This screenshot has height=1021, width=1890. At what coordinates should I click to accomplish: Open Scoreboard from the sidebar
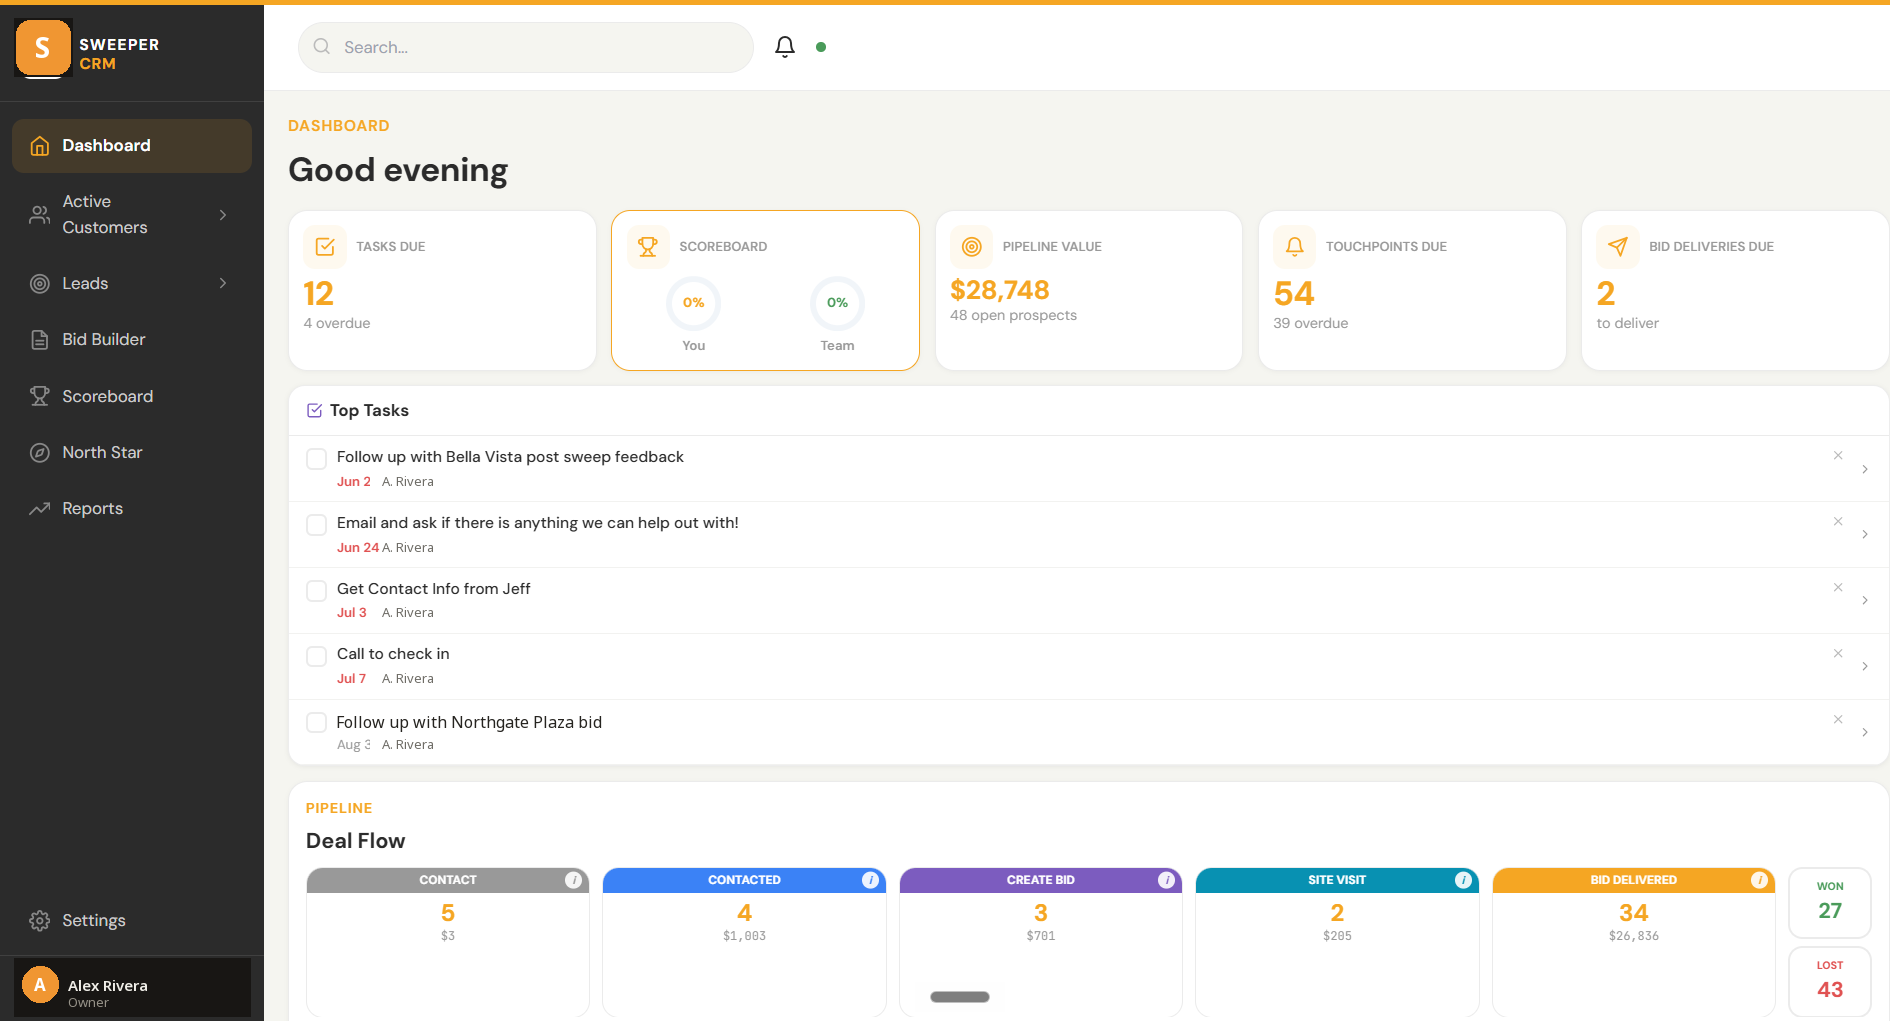(132, 396)
